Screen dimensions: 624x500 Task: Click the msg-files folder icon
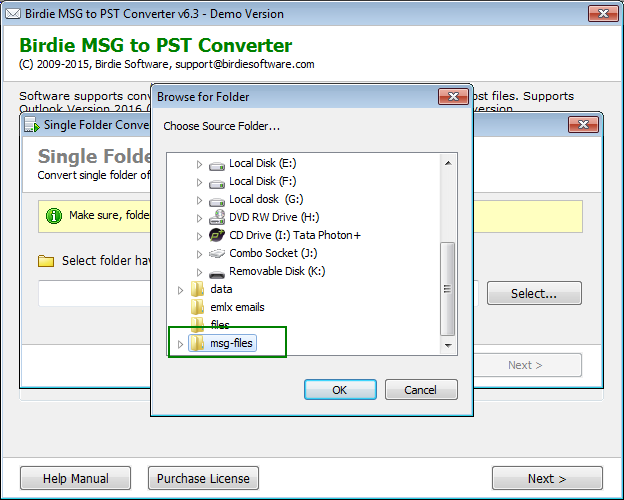click(198, 343)
